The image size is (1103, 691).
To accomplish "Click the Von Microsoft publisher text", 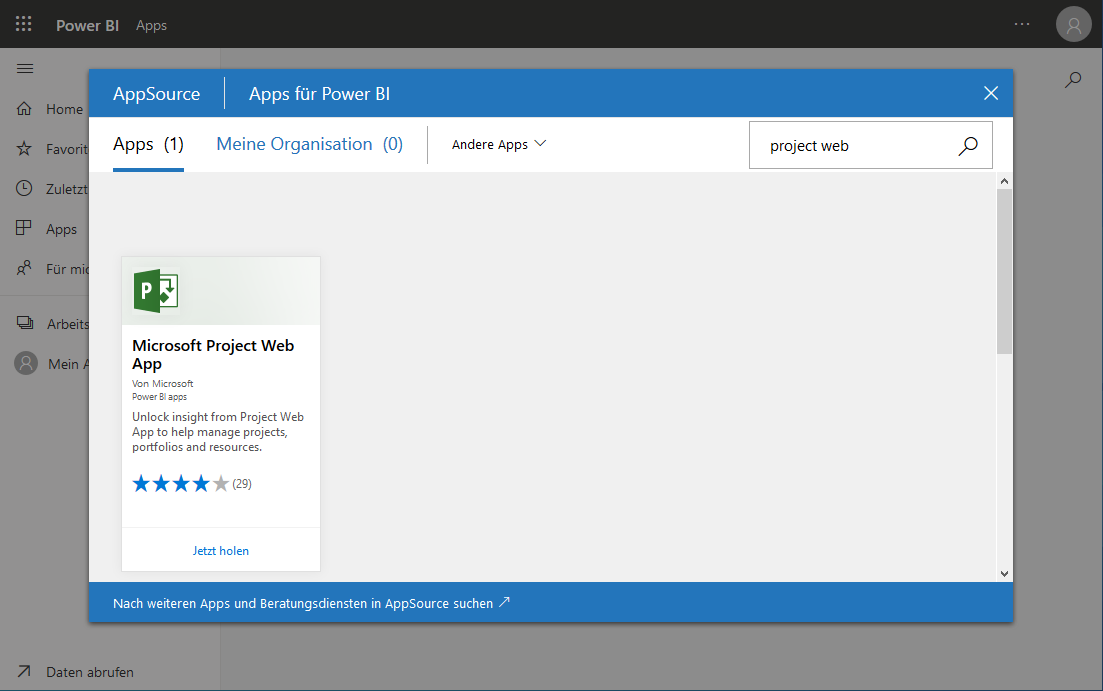I will [x=162, y=383].
